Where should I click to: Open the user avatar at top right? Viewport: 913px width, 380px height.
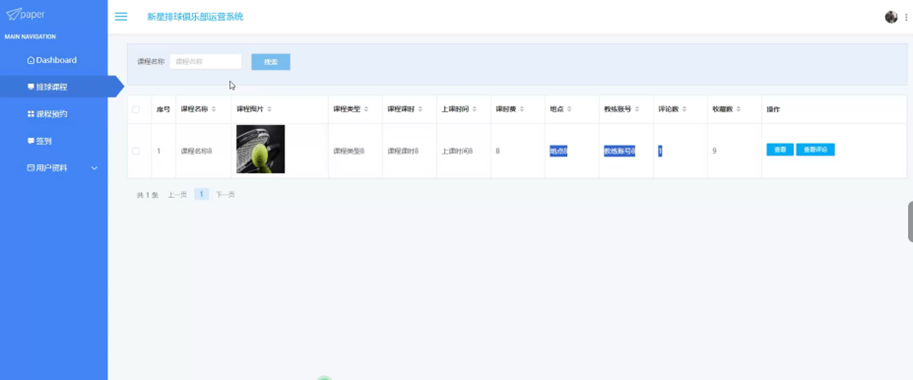point(891,17)
